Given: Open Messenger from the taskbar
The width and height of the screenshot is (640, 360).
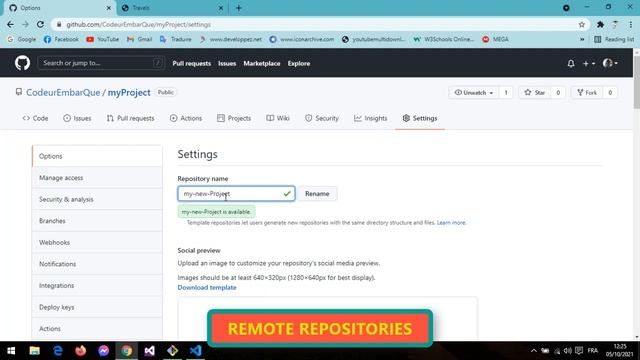Looking at the screenshot, I should (x=104, y=351).
